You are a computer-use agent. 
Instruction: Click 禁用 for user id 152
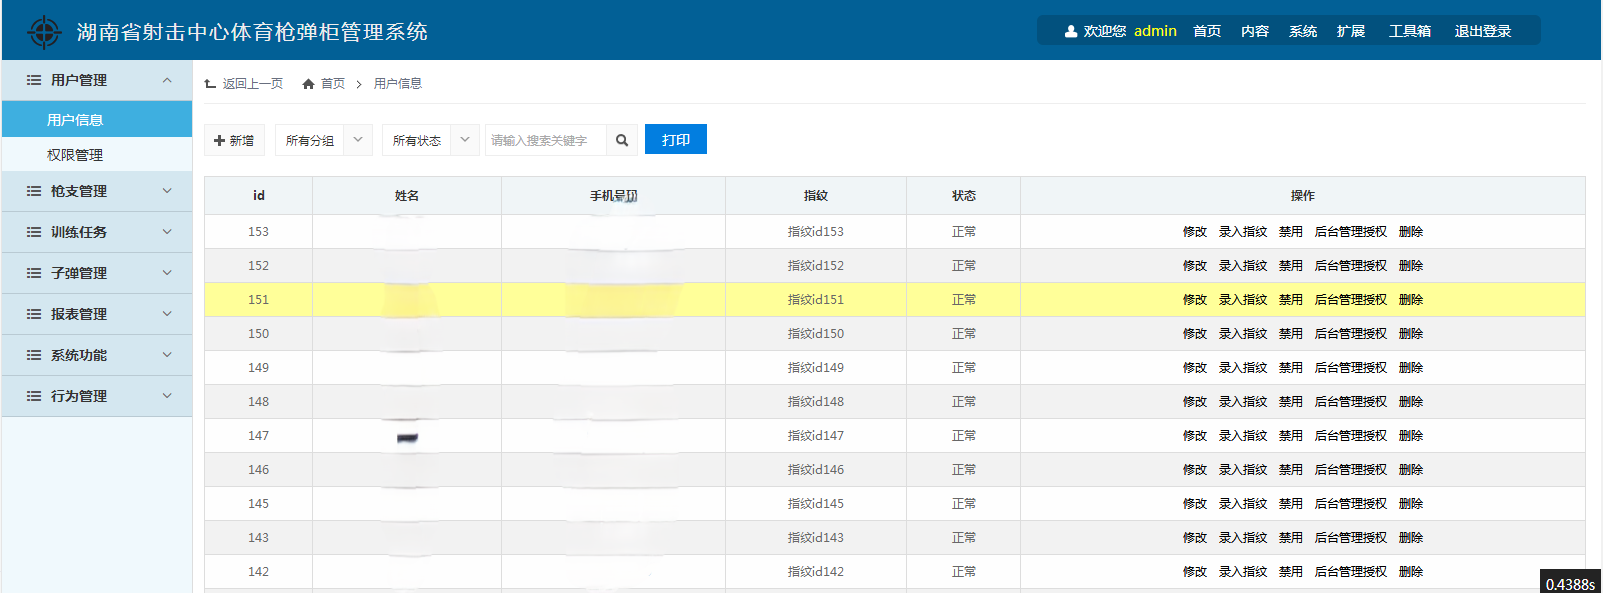(1291, 265)
